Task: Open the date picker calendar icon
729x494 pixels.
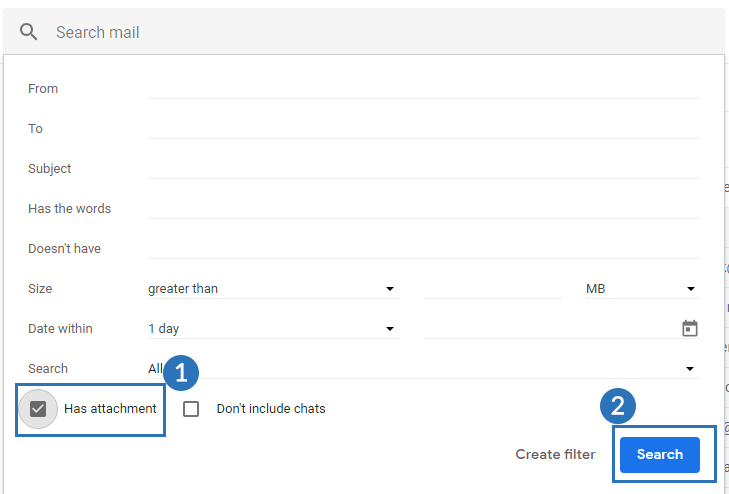Action: [x=689, y=328]
